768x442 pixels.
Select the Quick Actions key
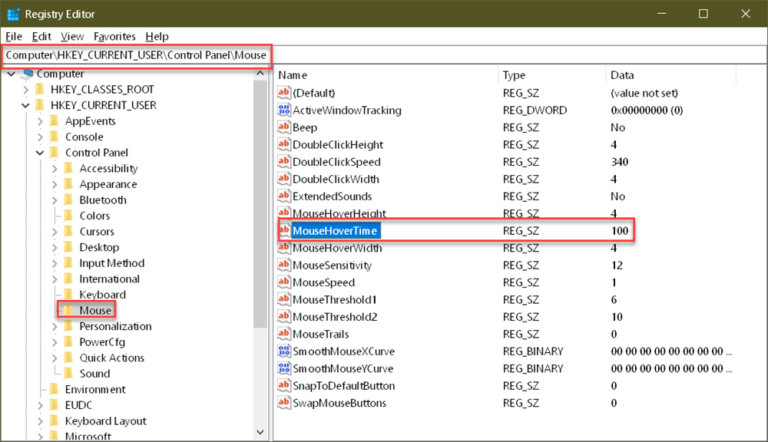[x=112, y=358]
